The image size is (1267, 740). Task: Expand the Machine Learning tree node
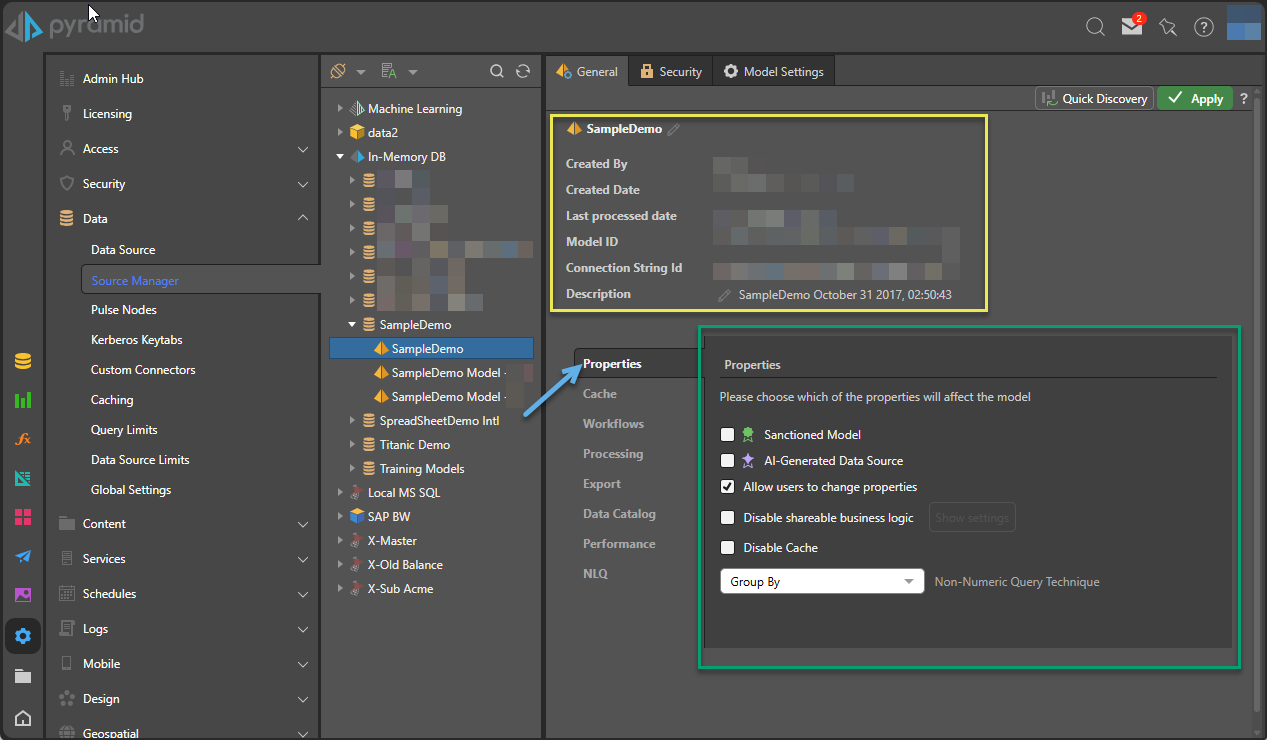click(x=340, y=109)
